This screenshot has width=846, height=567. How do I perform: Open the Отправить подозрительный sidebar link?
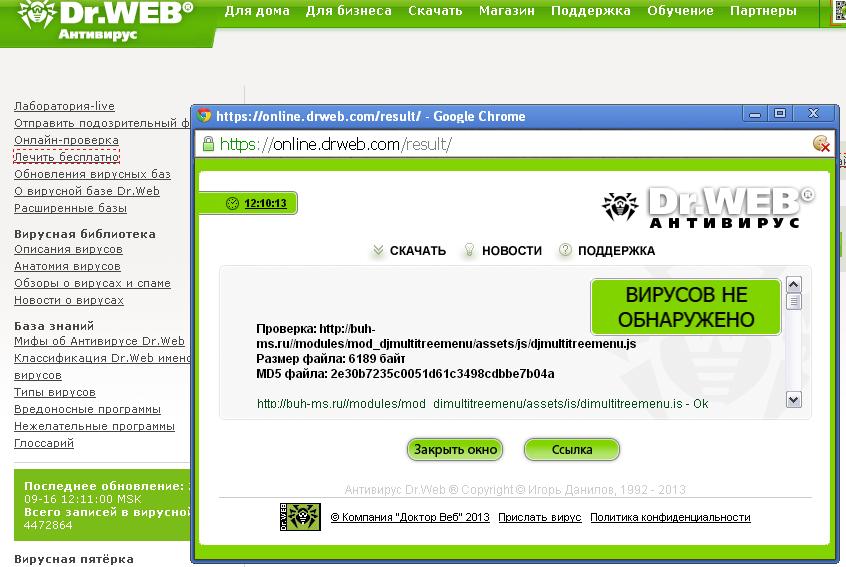(102, 123)
